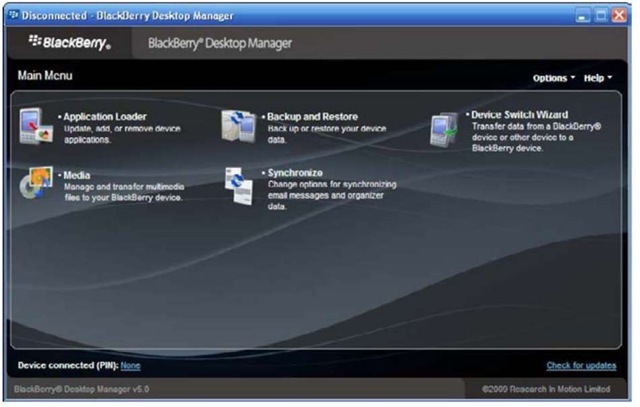Image resolution: width=640 pixels, height=407 pixels.
Task: Click the 'Device connected (PIN):' label
Action: pos(68,365)
